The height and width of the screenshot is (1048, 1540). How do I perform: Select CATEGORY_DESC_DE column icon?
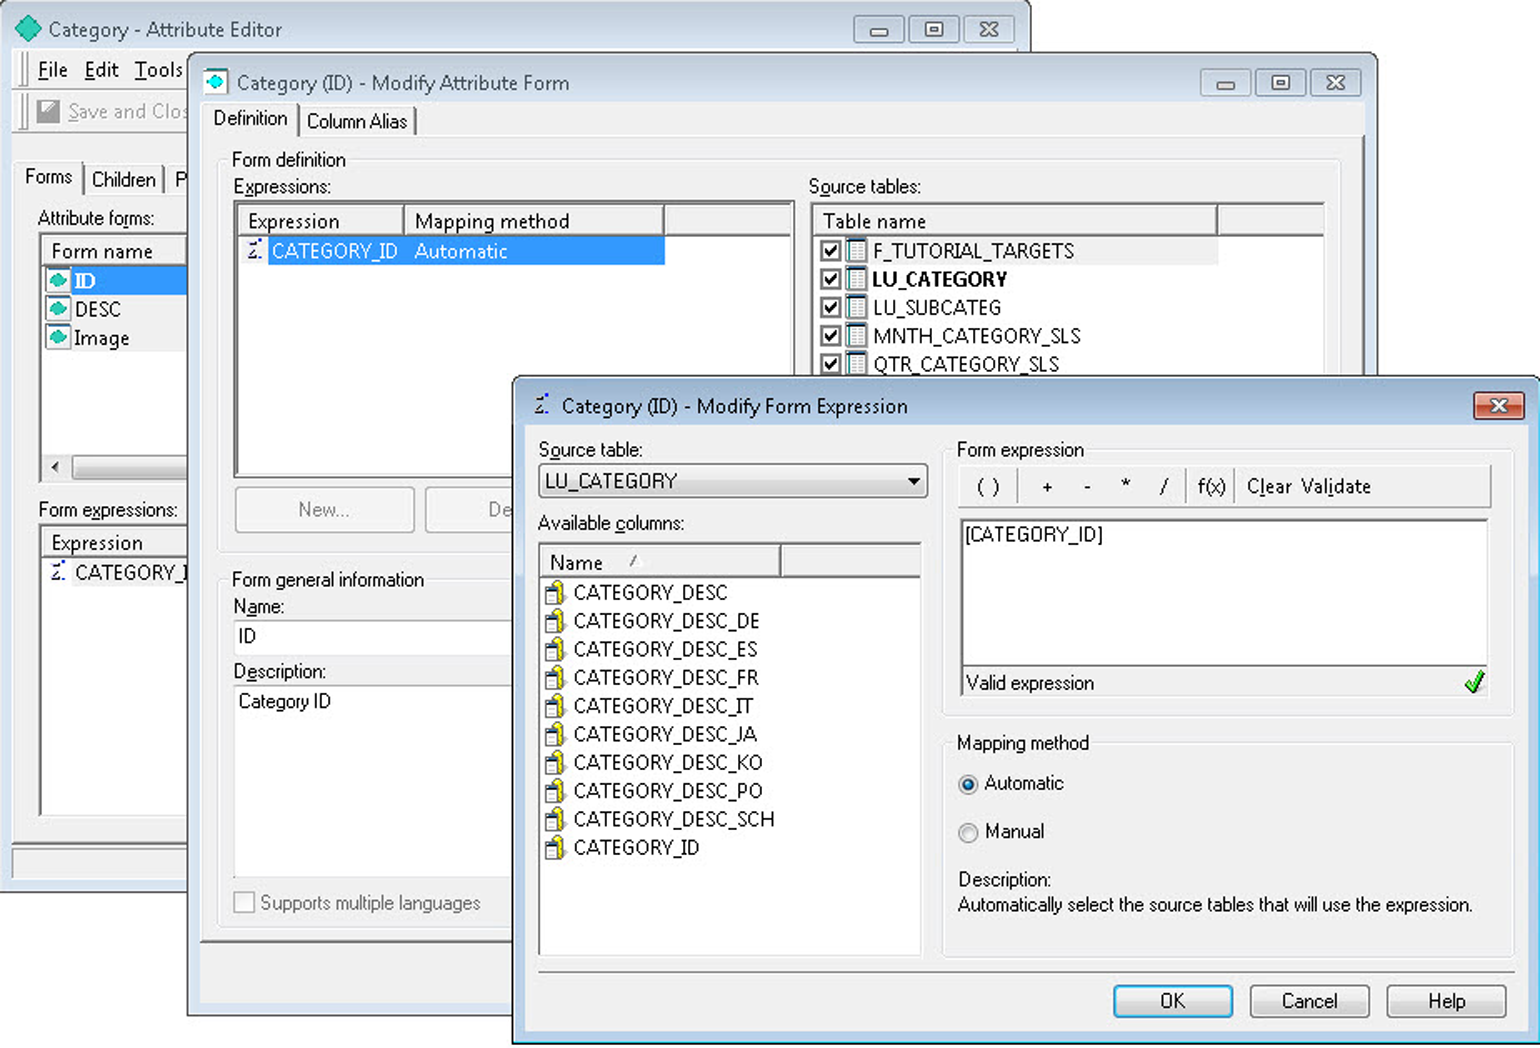[554, 621]
